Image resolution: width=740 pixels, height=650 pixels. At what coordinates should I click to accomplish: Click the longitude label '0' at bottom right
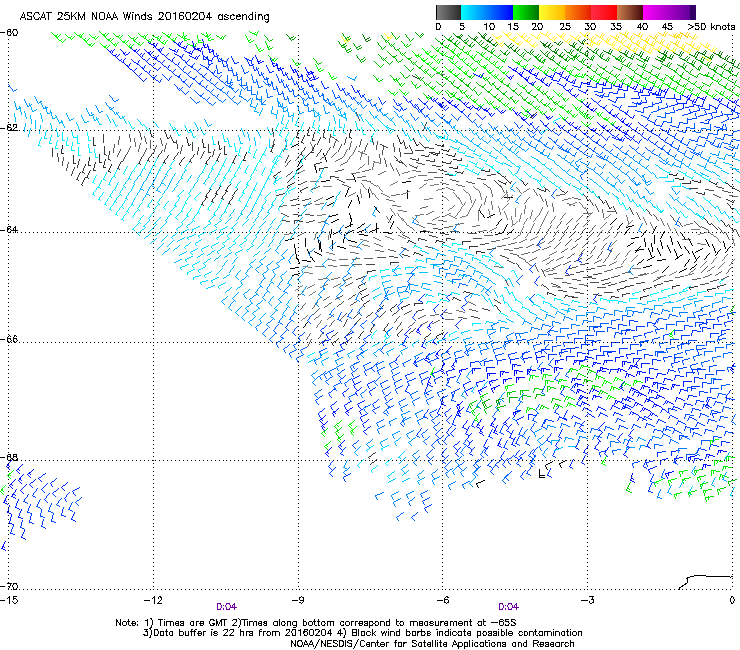(732, 600)
